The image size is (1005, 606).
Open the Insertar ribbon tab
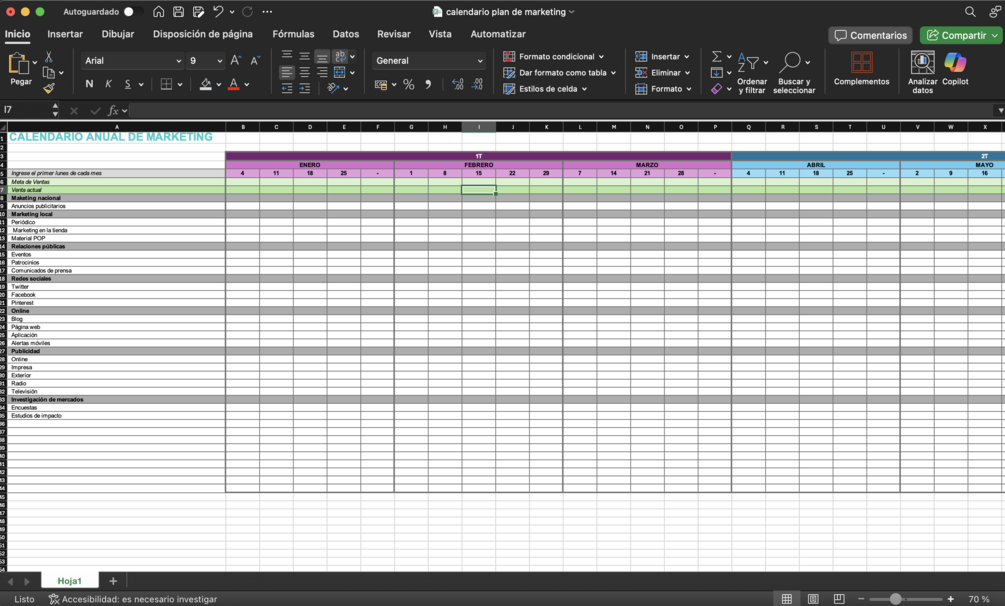(65, 34)
